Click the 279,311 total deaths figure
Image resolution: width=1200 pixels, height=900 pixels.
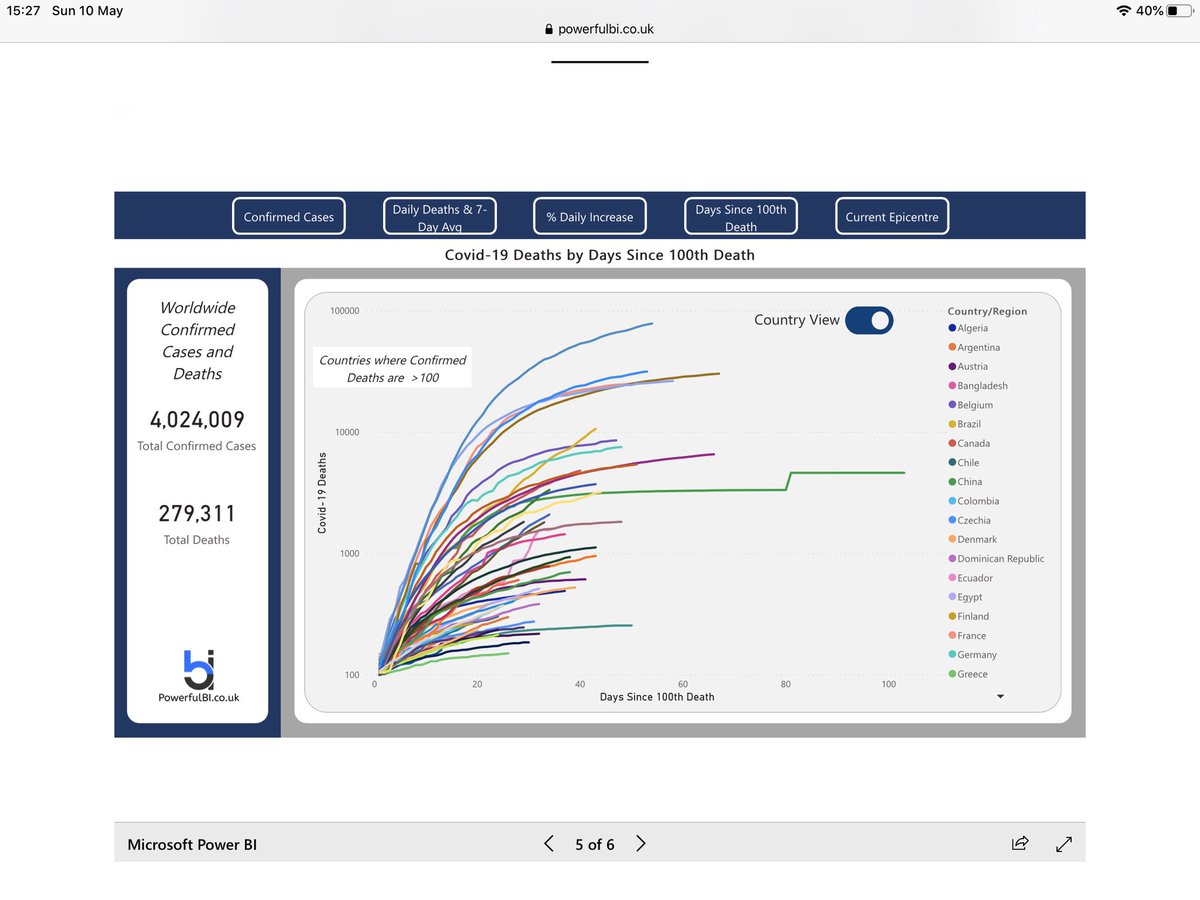[197, 514]
